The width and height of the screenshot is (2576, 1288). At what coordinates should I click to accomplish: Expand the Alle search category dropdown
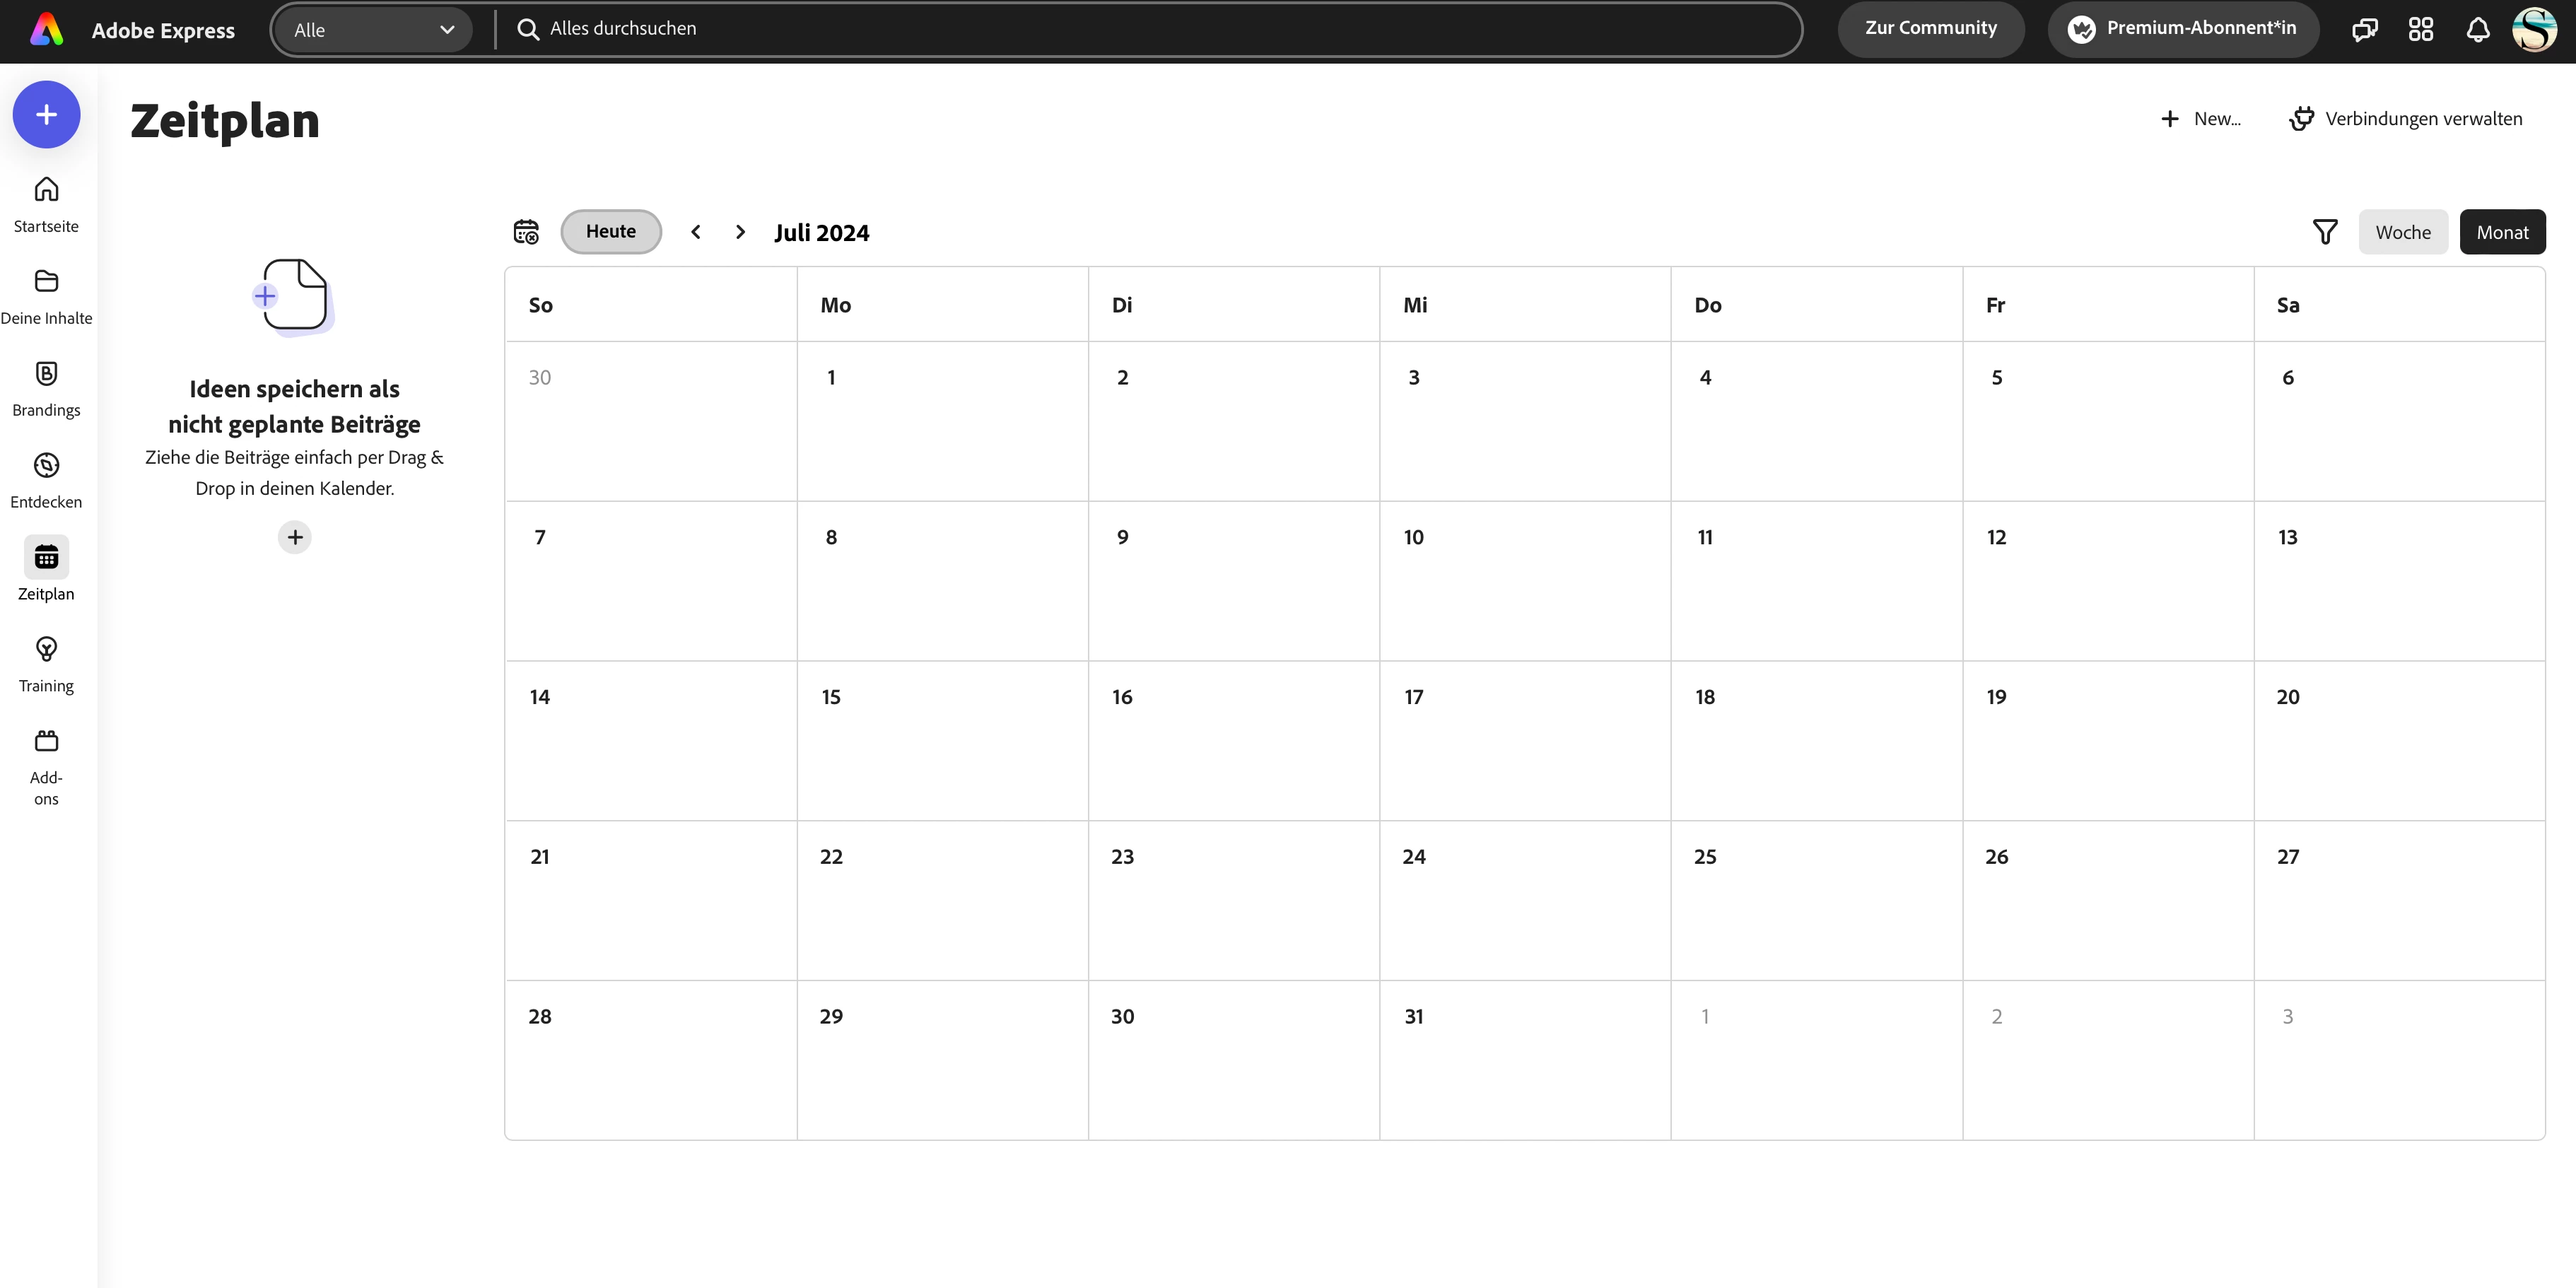click(x=372, y=30)
